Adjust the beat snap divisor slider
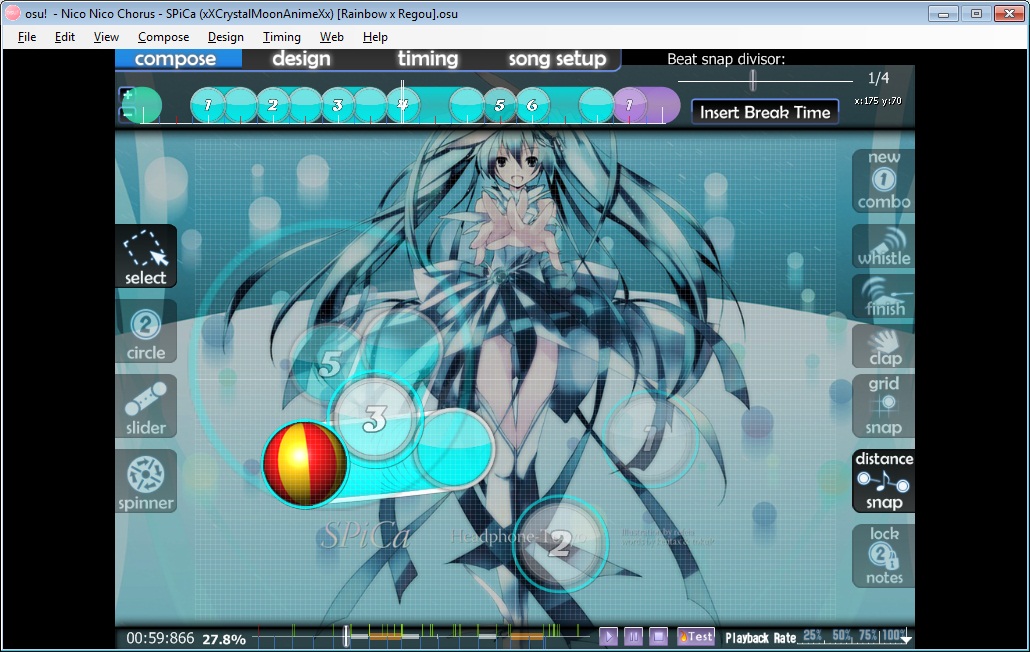Viewport: 1030px width, 652px height. pyautogui.click(x=753, y=80)
